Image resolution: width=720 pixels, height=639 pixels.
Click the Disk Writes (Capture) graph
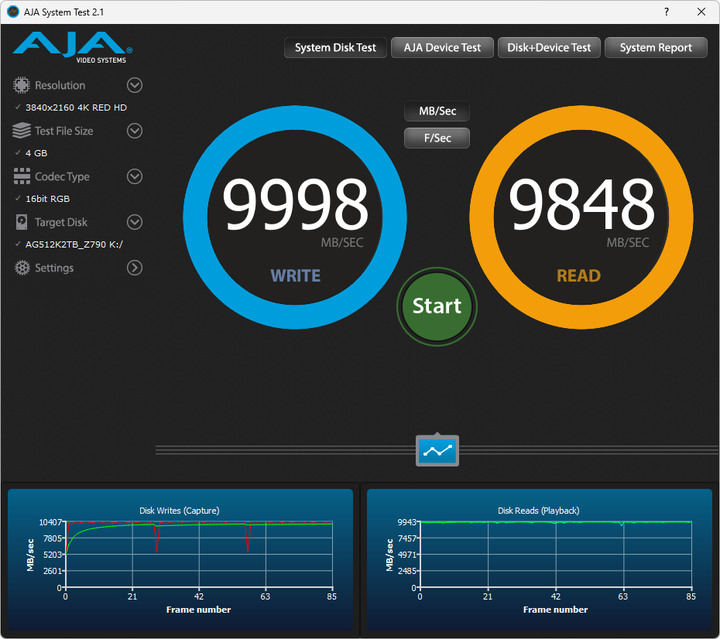(x=180, y=559)
